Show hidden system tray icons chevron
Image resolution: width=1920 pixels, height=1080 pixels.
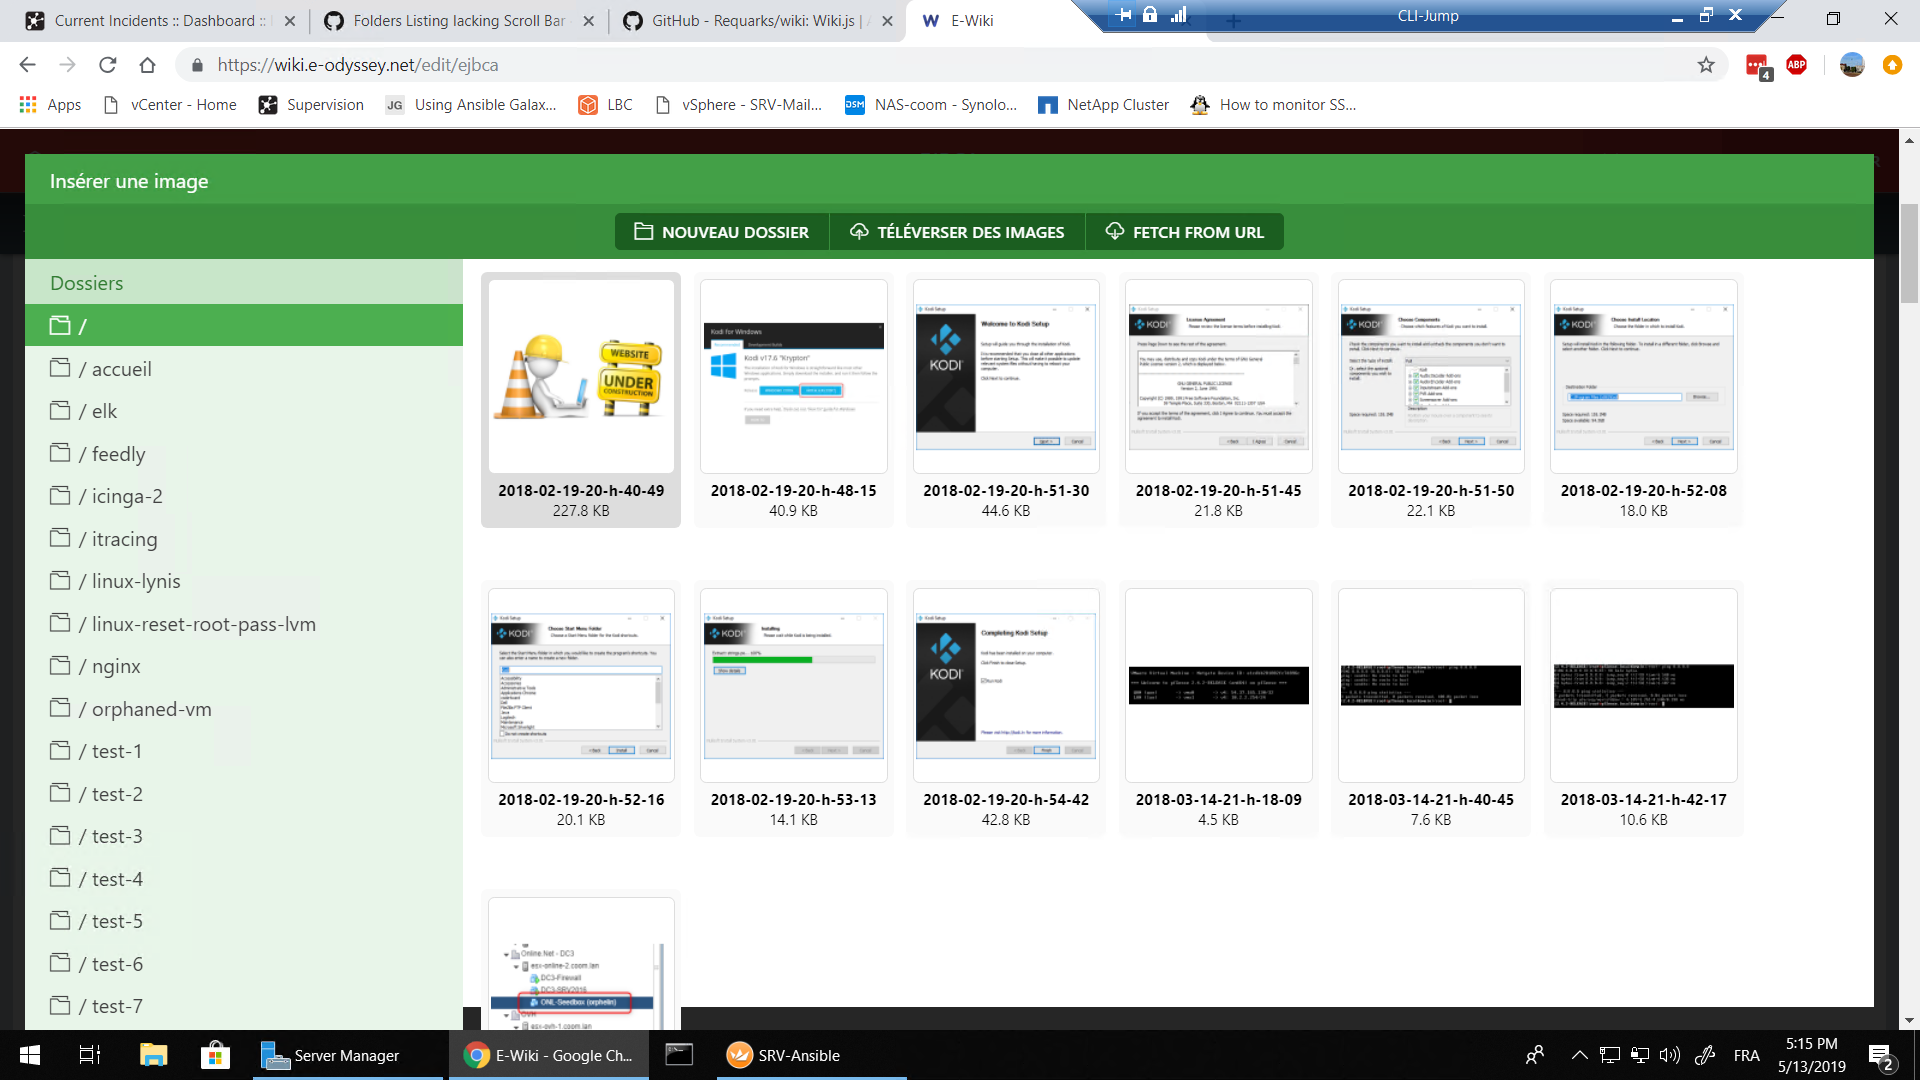pos(1579,1055)
